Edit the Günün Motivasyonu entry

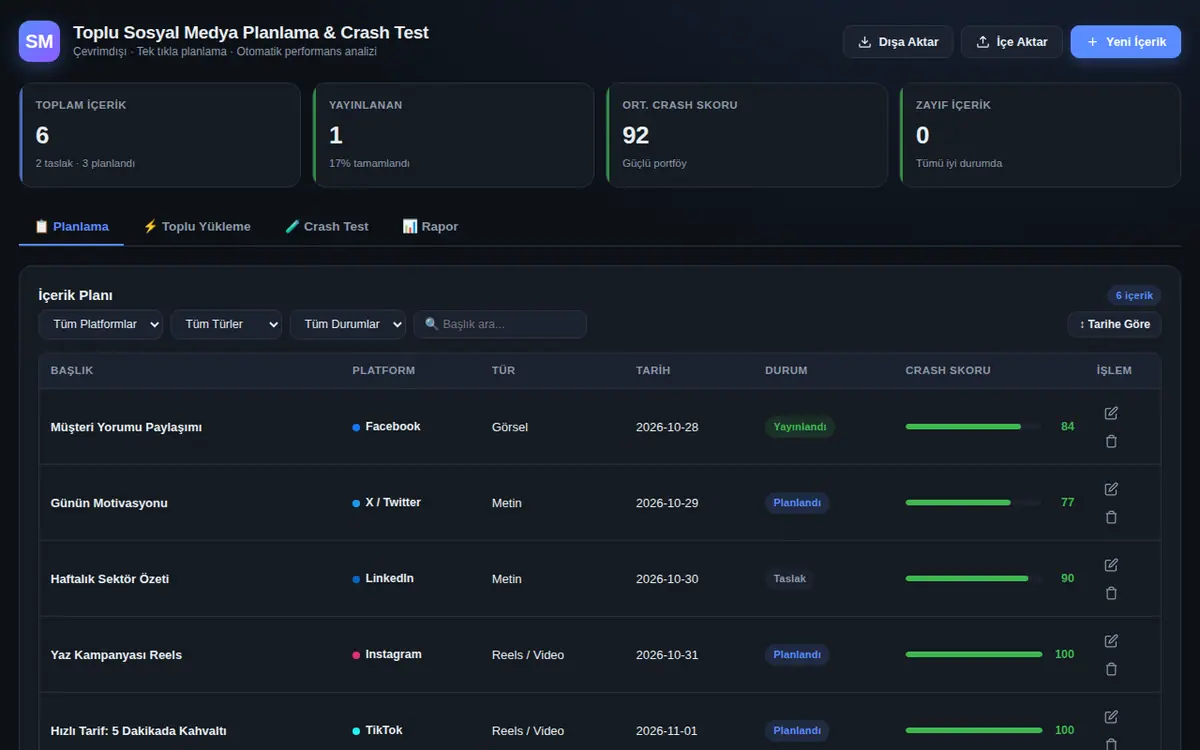point(1111,489)
